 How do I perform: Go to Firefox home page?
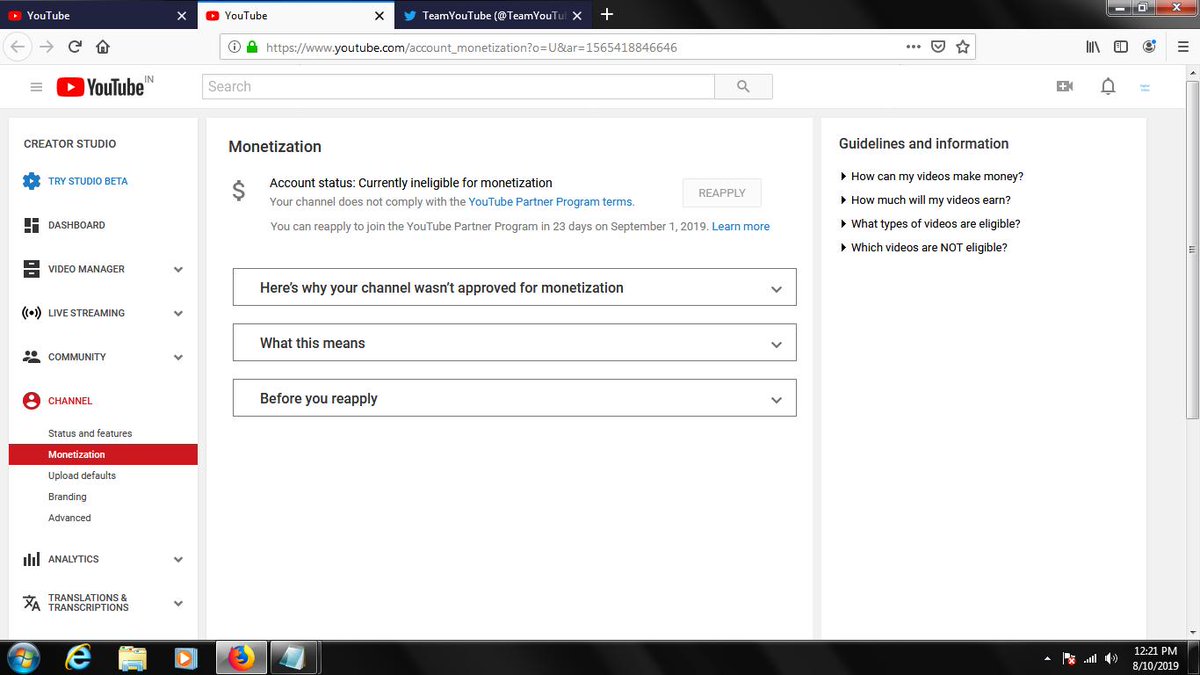103,46
